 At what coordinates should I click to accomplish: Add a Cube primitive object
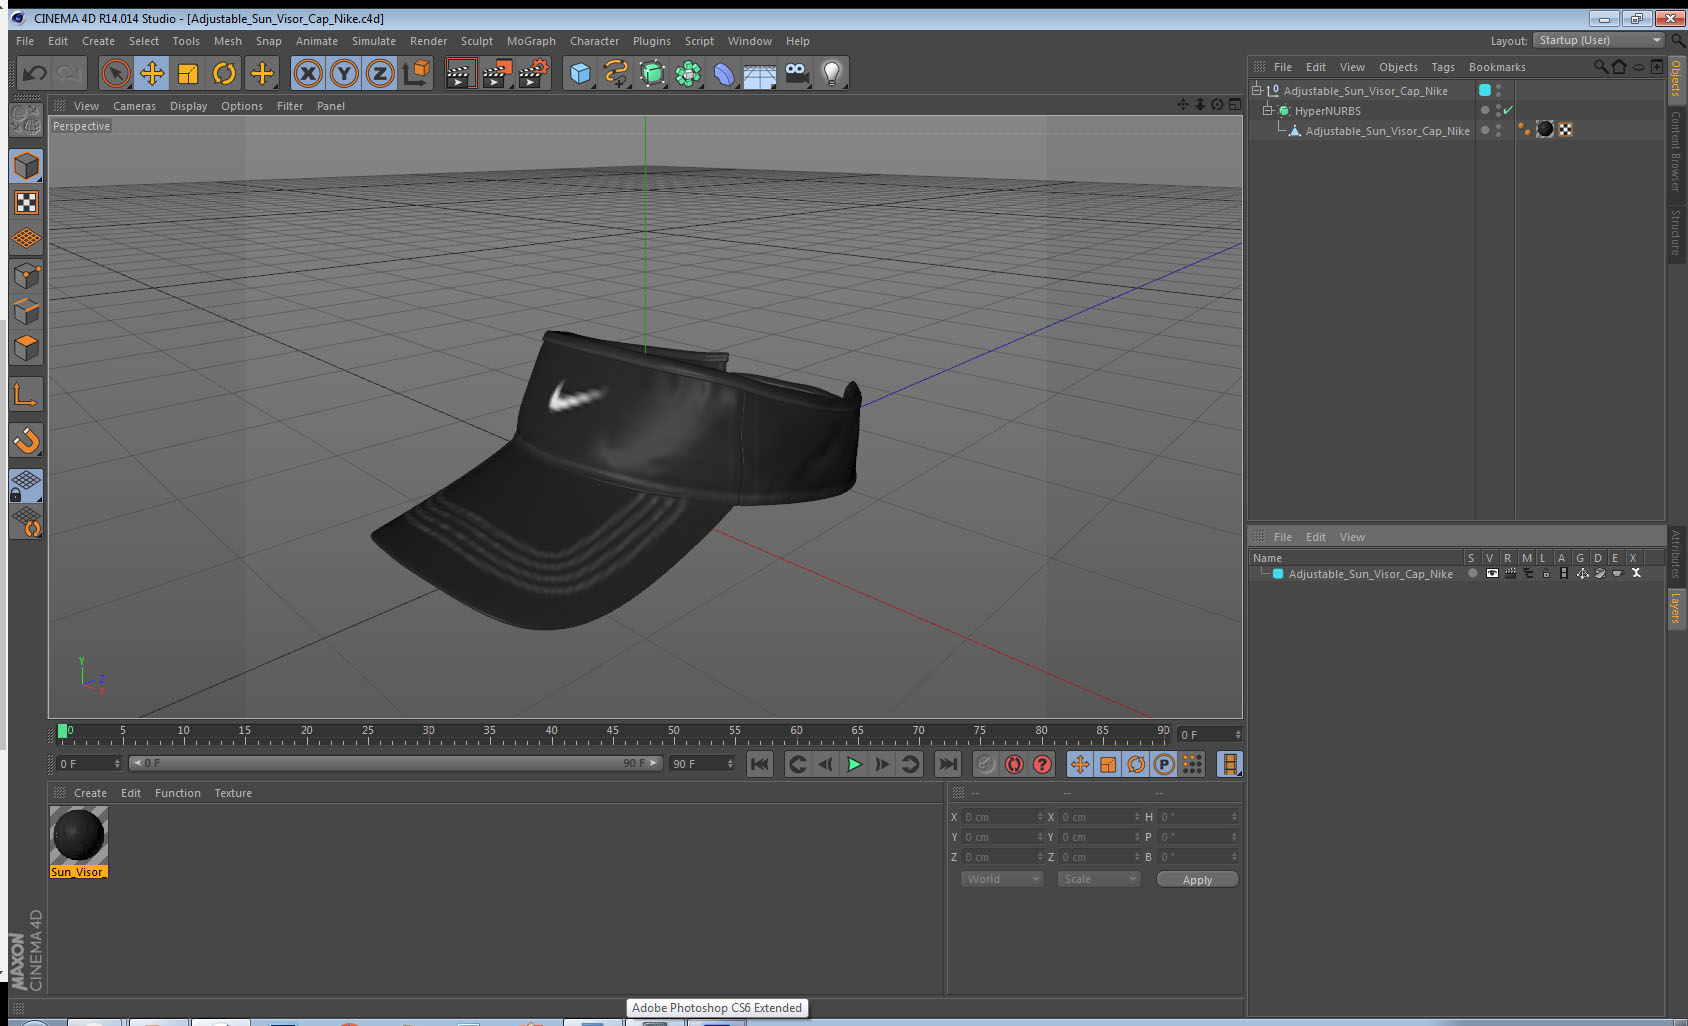coord(580,73)
